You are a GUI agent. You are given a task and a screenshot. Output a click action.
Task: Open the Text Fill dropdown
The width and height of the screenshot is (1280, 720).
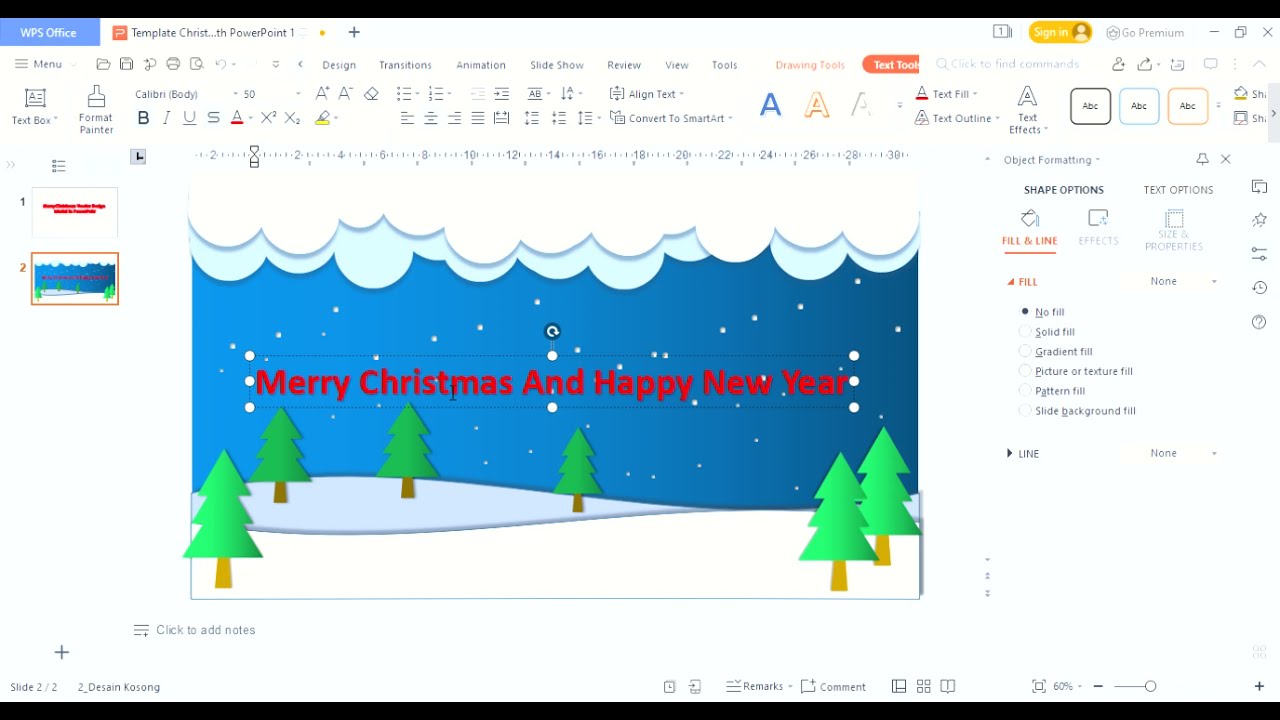pos(975,94)
